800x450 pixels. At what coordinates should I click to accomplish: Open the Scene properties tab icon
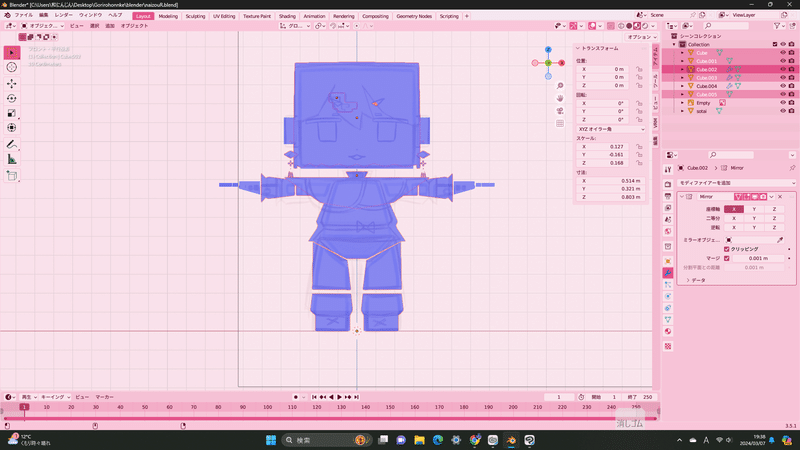point(668,219)
